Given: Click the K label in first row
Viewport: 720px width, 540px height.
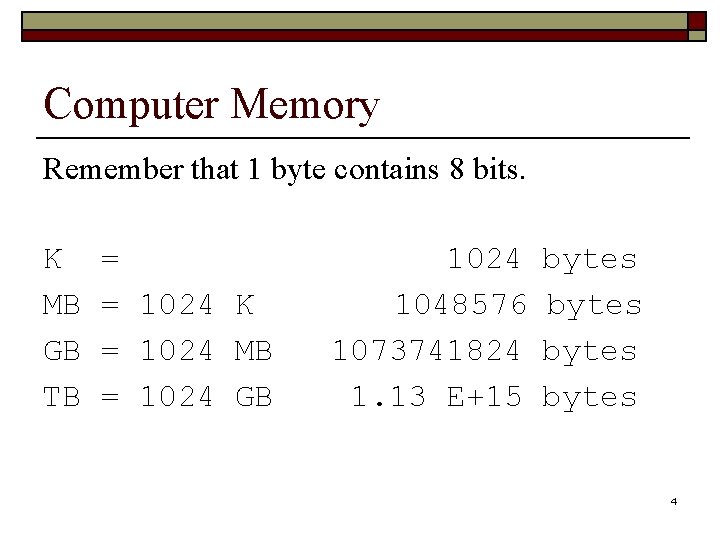Looking at the screenshot, I should [53, 259].
